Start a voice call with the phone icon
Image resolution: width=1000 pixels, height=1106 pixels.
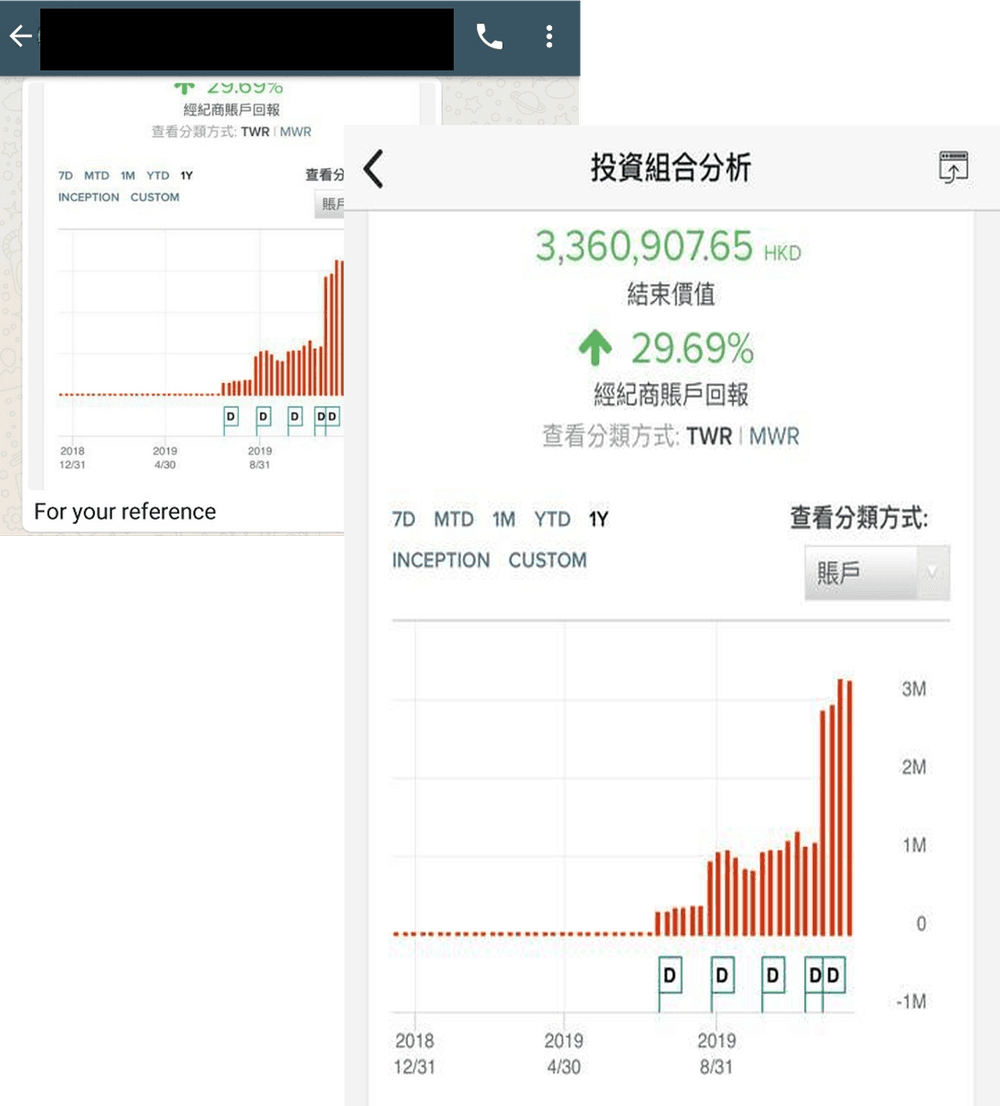click(489, 36)
